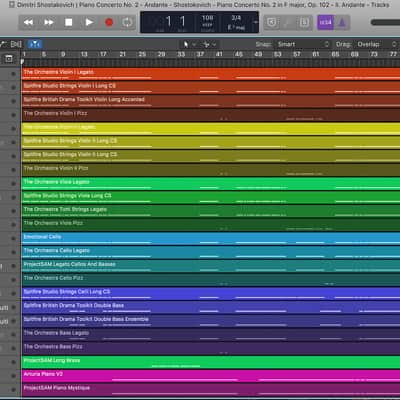
Task: Toggle Cycle mode in the transport
Action: pyautogui.click(x=127, y=22)
